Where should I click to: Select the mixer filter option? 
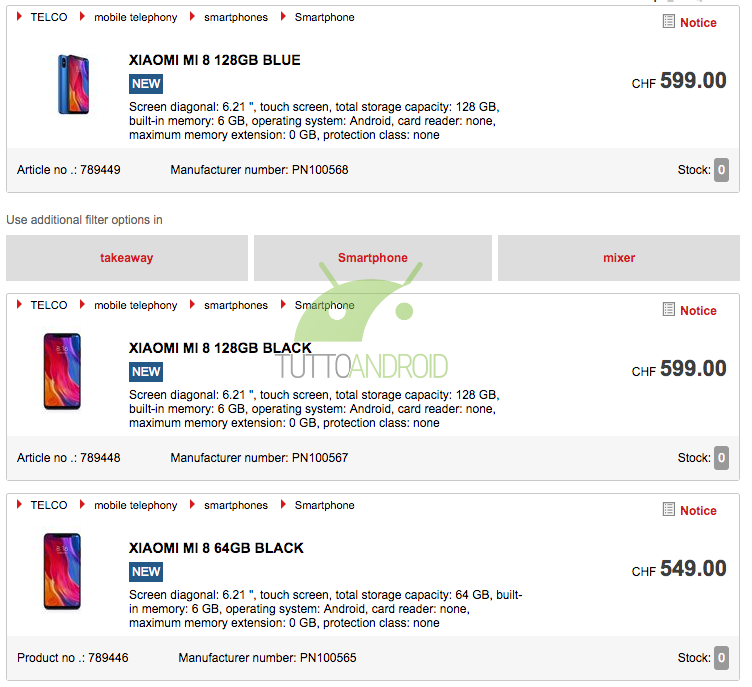(619, 258)
